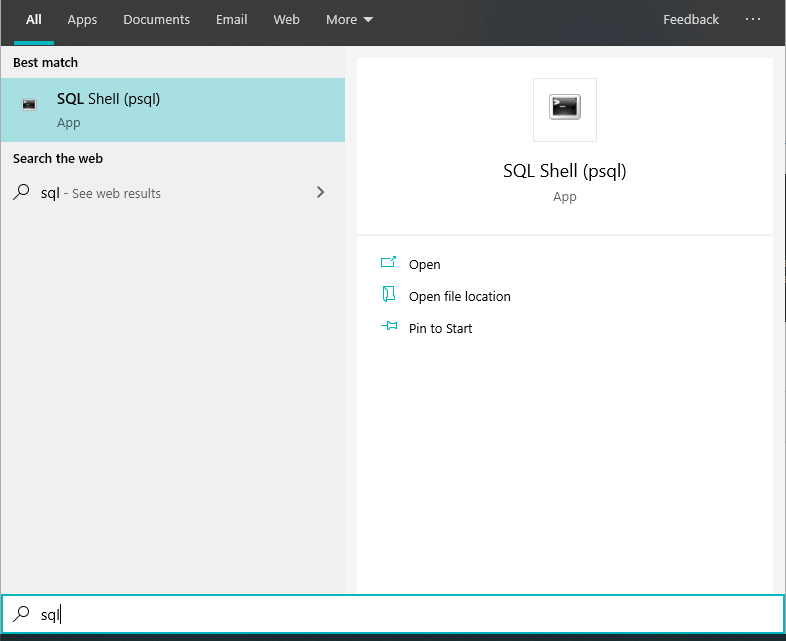Viewport: 786px width, 641px height.
Task: Click the magnifier icon in the search box
Action: [21, 614]
